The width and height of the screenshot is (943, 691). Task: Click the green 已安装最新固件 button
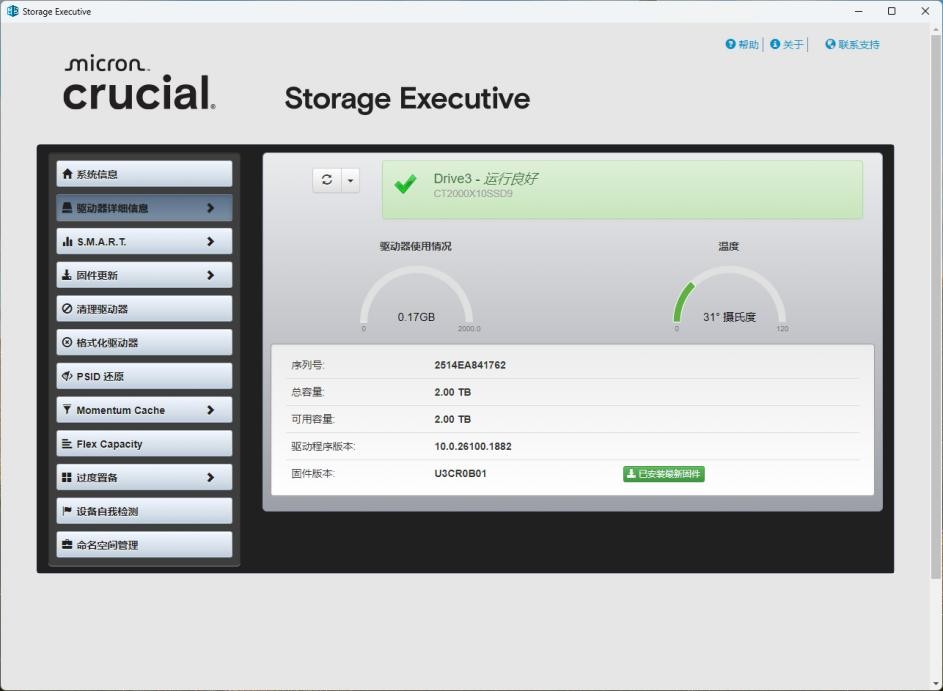(x=663, y=474)
